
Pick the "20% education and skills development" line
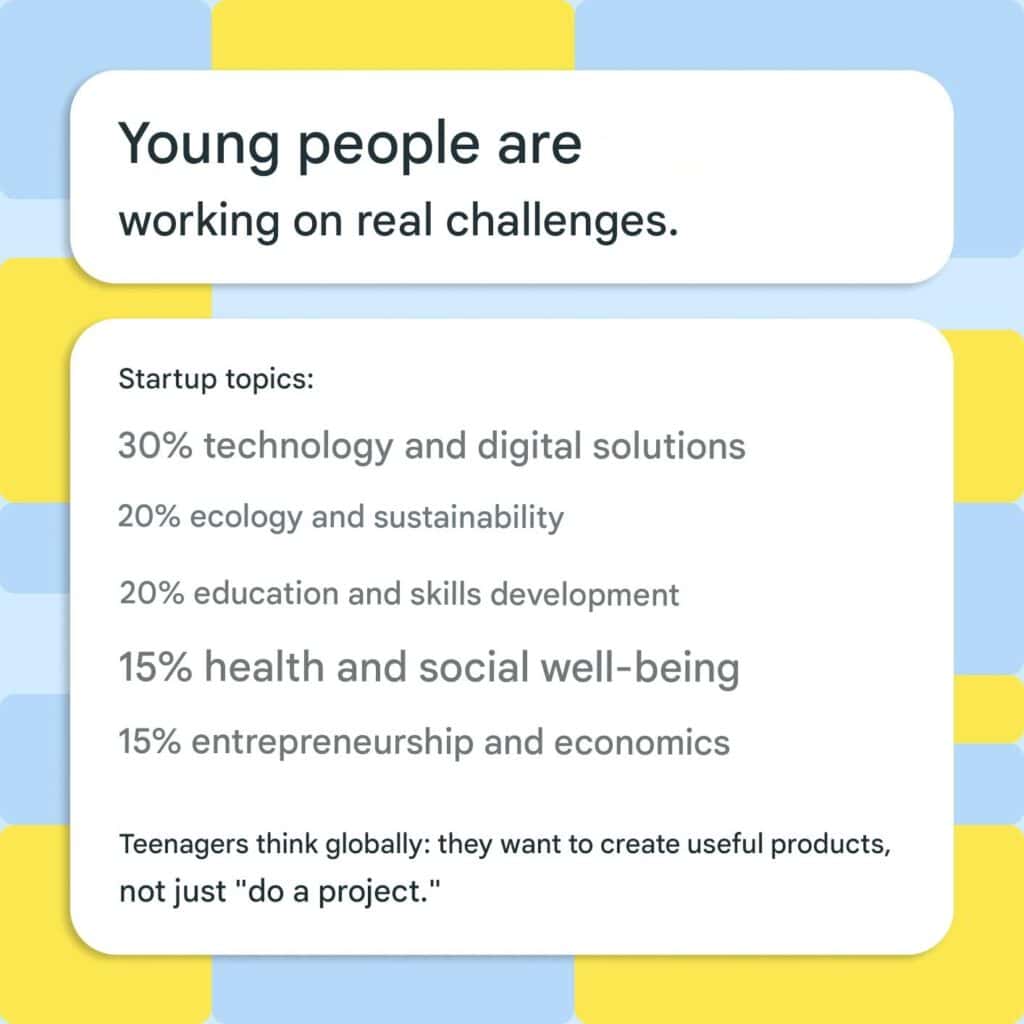[x=399, y=594]
